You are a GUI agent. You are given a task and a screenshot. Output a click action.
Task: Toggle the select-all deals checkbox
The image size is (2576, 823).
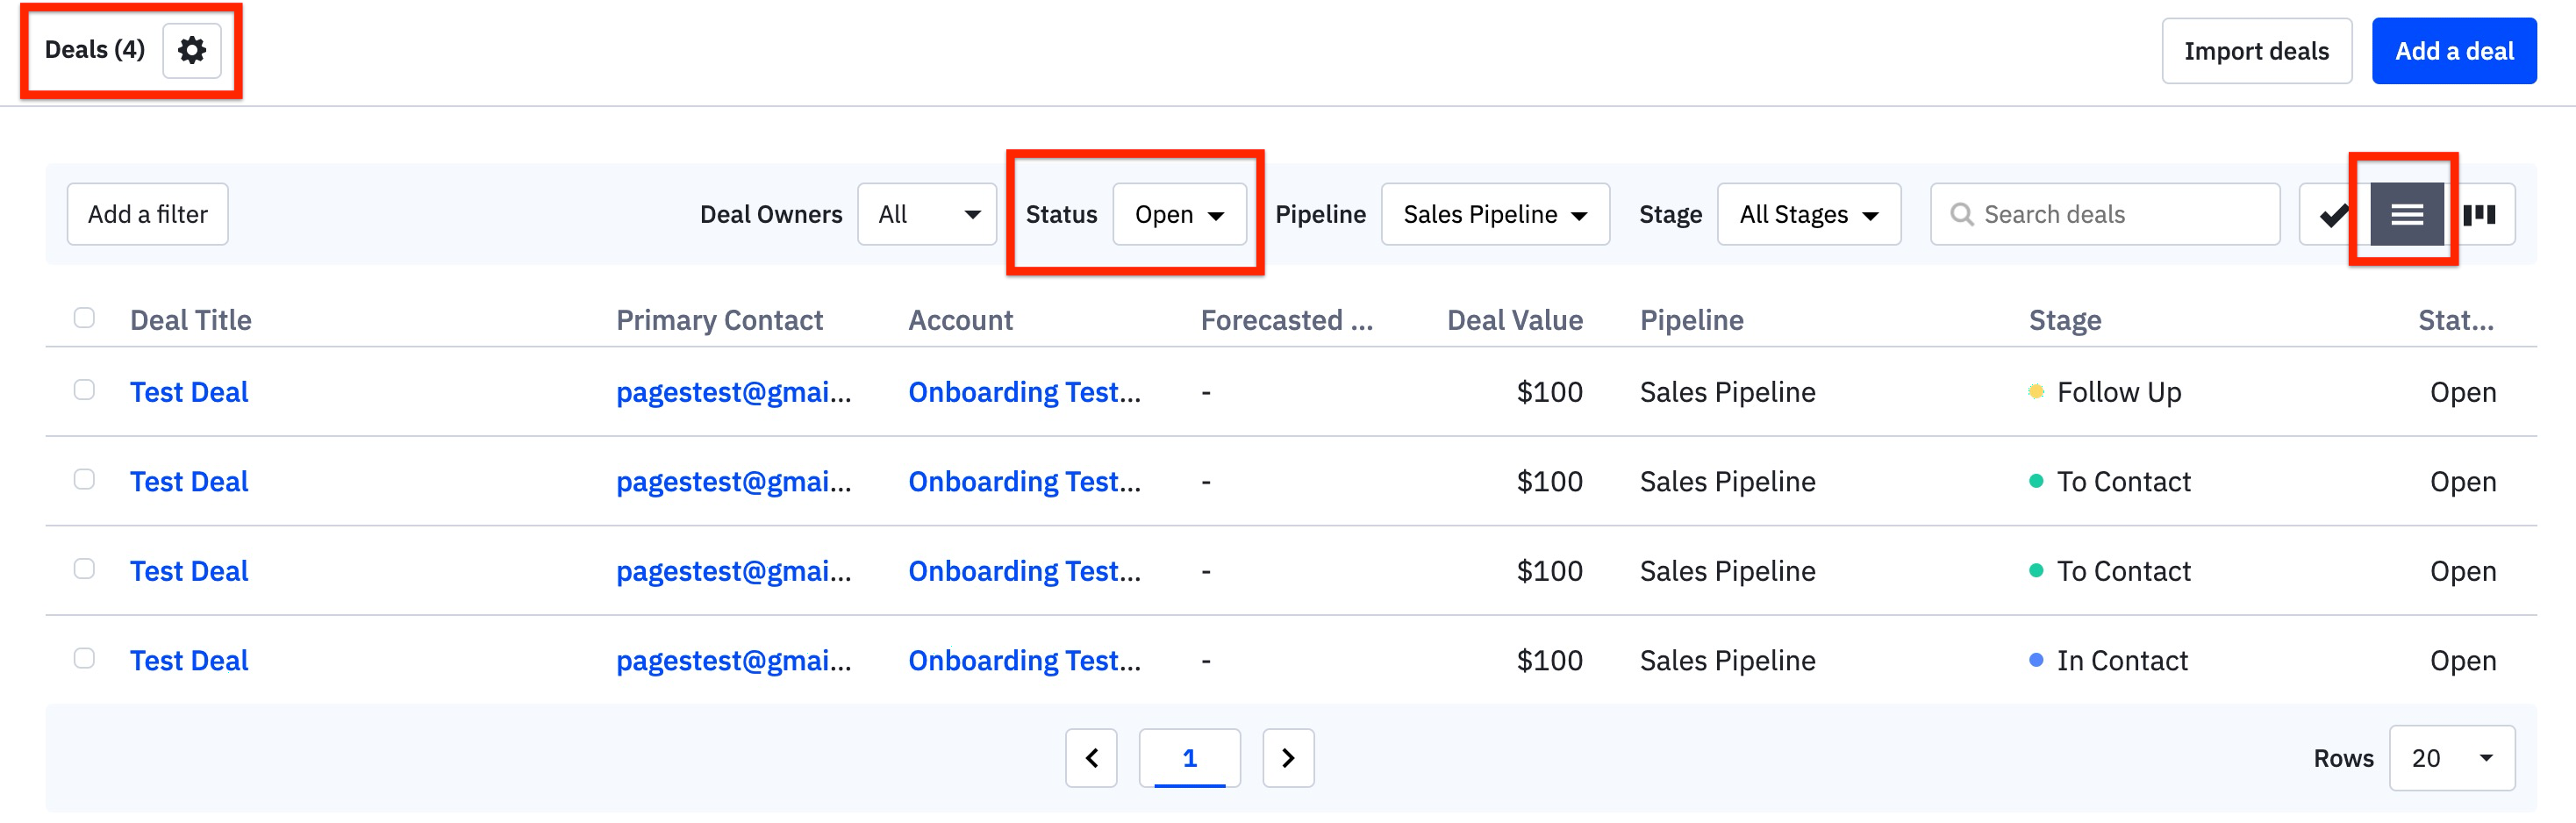[x=84, y=318]
